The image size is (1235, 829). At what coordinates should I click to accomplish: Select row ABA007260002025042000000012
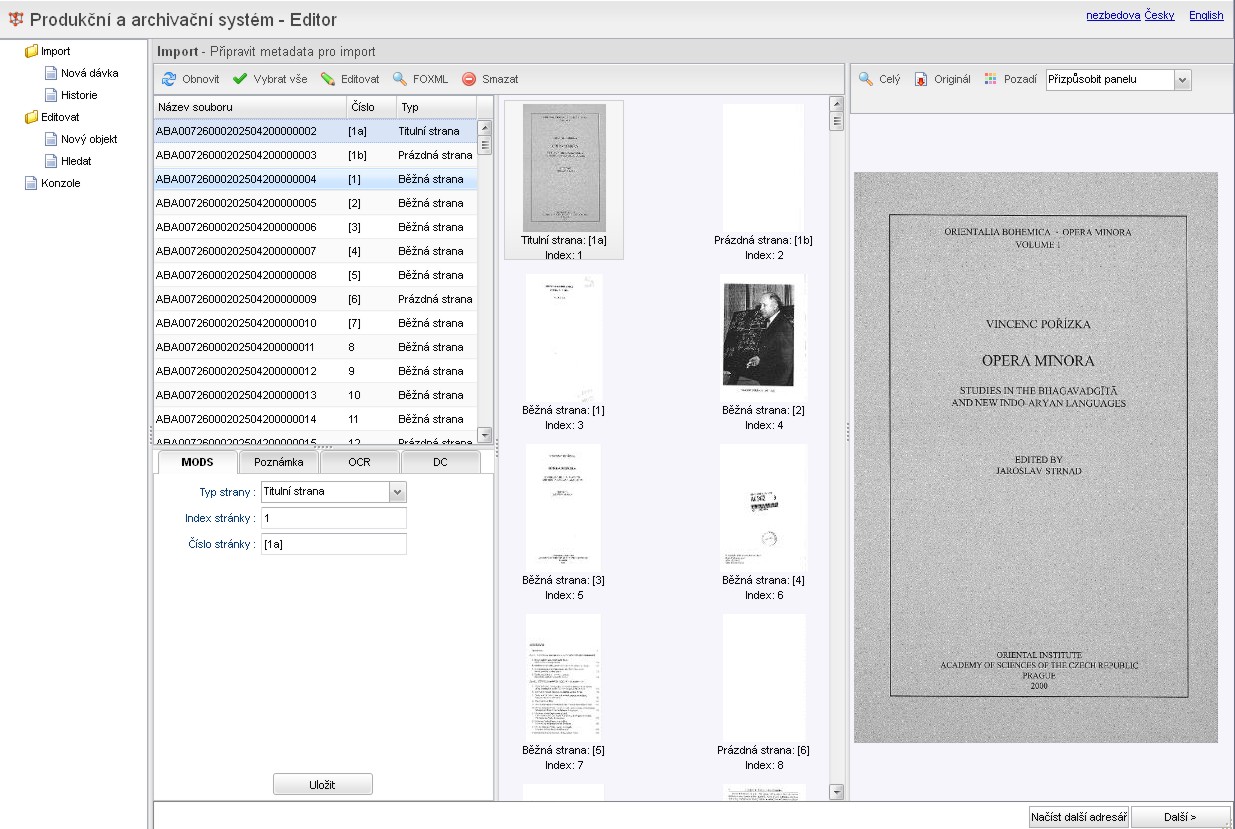pos(315,371)
